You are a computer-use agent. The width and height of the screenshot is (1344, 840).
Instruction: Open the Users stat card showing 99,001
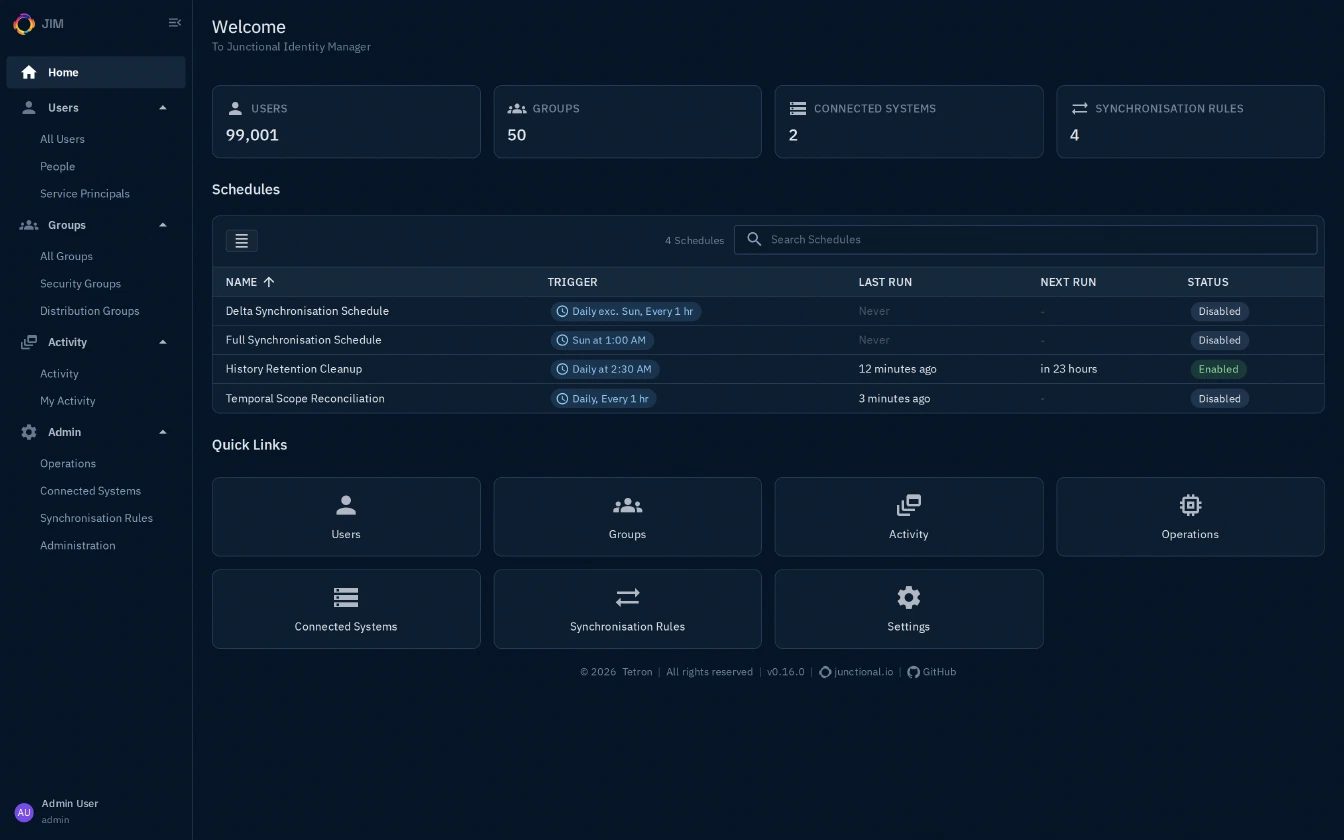tap(346, 122)
